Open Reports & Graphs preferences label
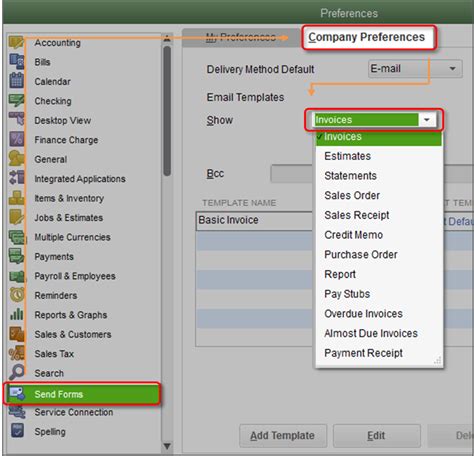Viewport: 474px width, 456px height. click(71, 315)
